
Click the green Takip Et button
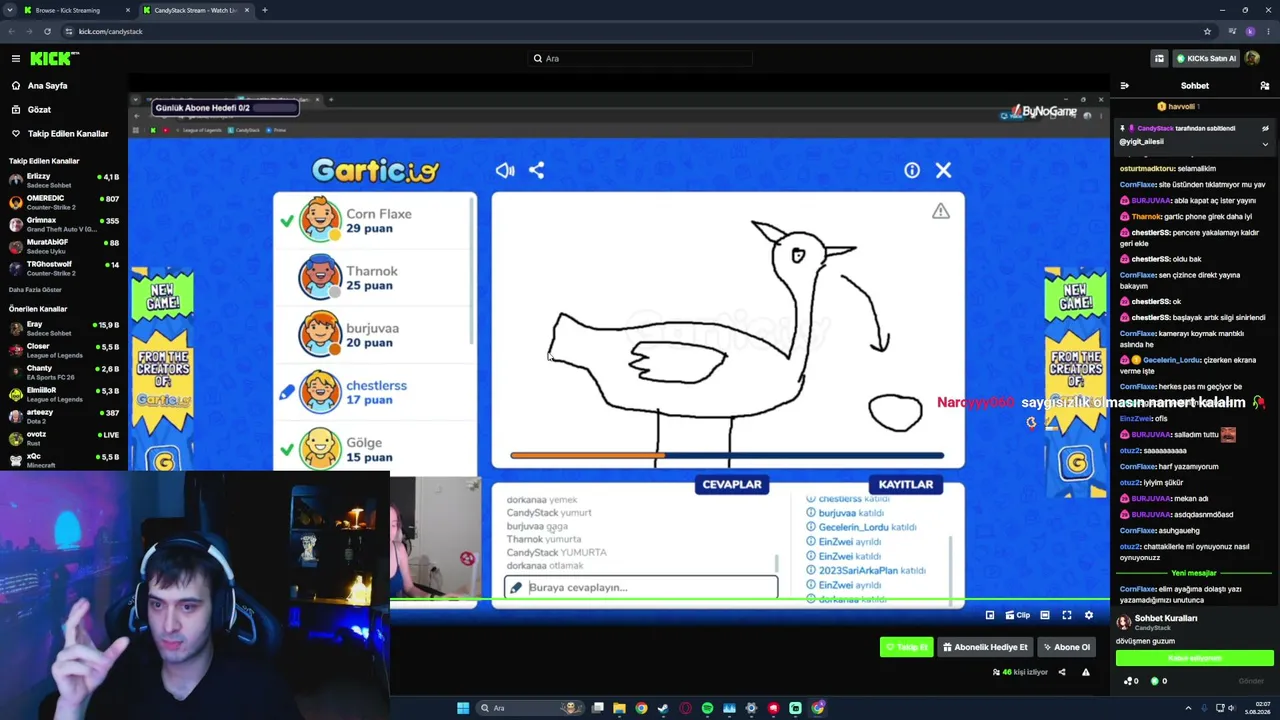pos(906,647)
